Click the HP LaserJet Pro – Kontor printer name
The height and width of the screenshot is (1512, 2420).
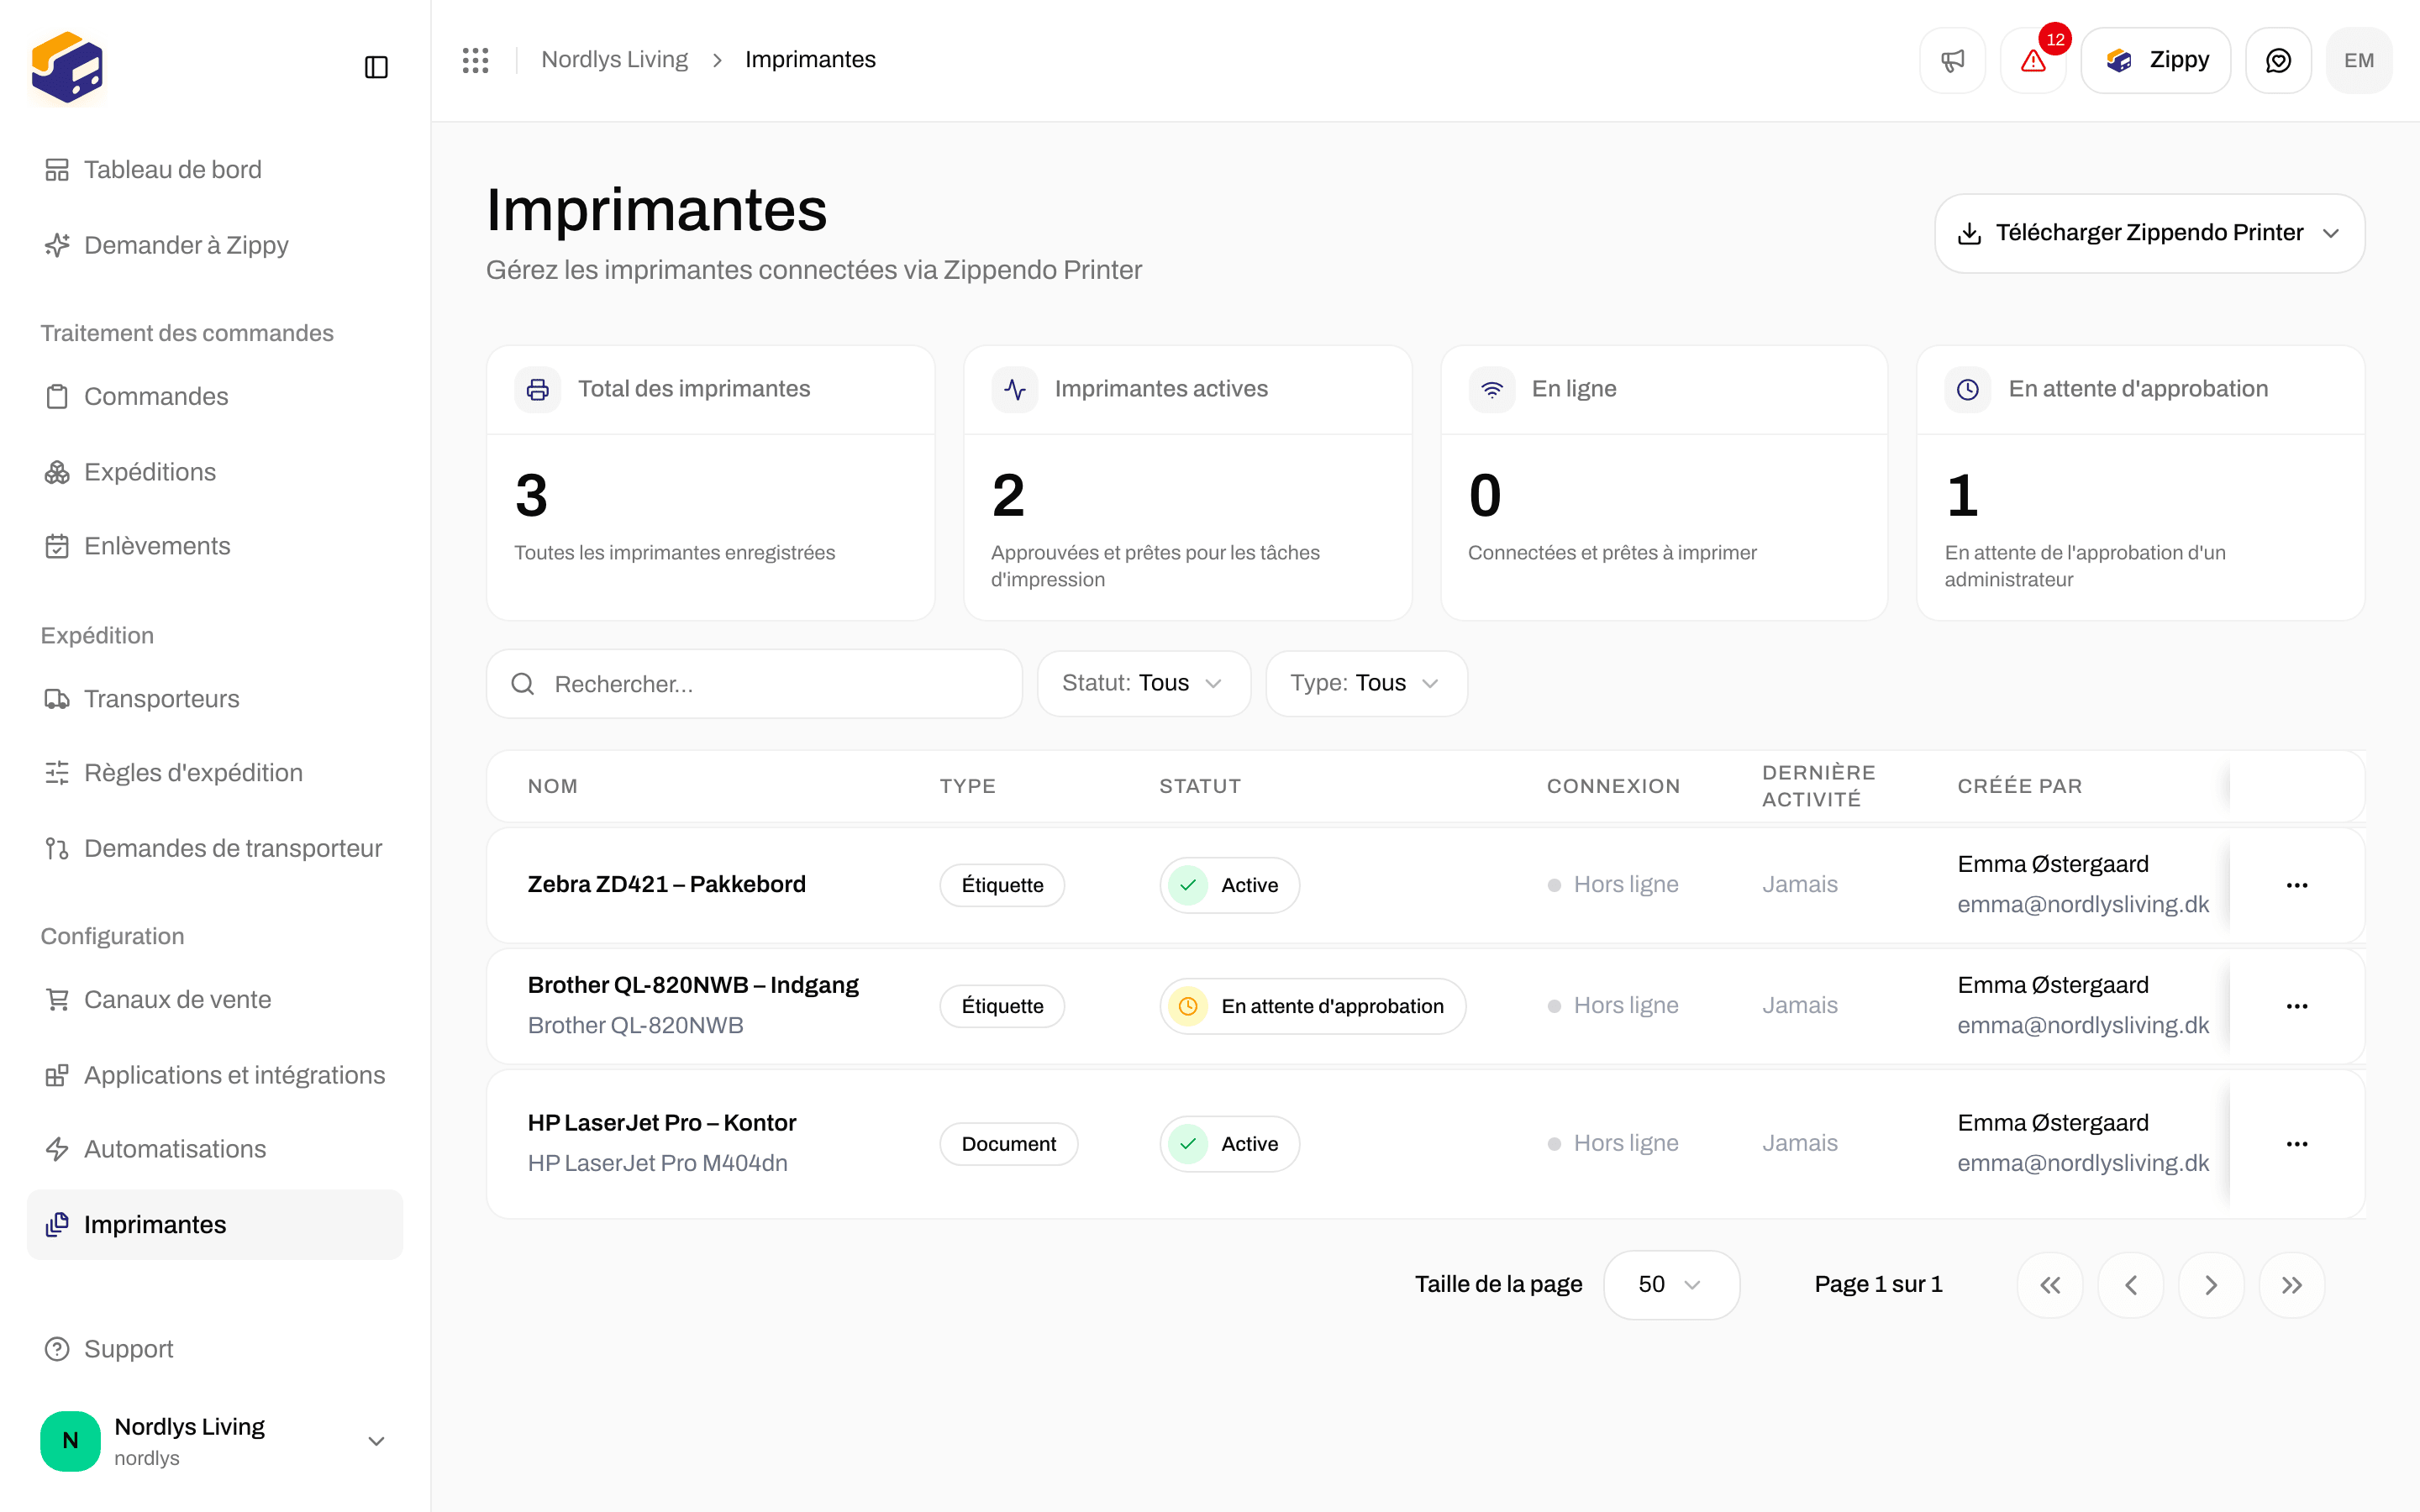662,1123
